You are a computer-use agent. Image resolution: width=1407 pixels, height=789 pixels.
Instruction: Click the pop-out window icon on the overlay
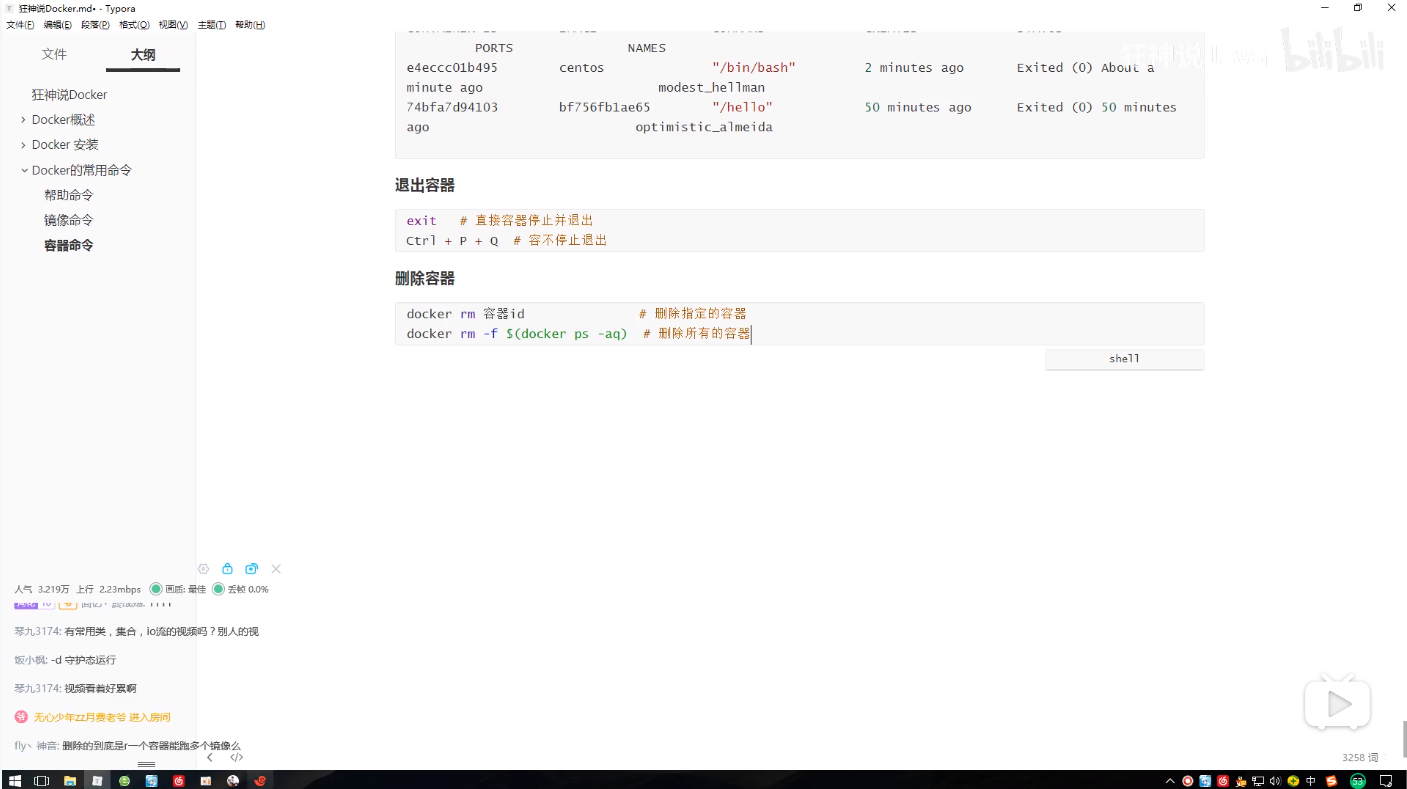click(252, 569)
